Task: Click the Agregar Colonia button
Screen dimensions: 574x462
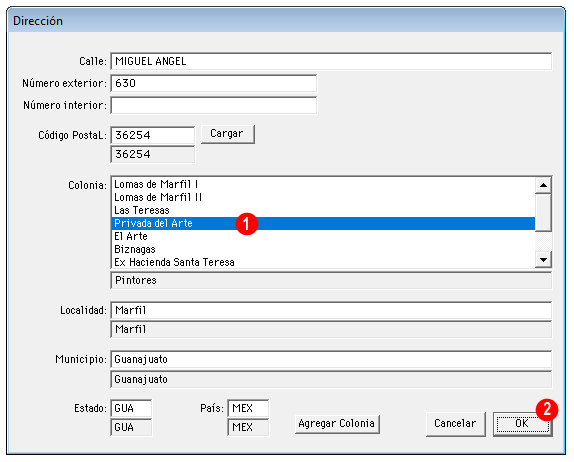Action: (337, 424)
